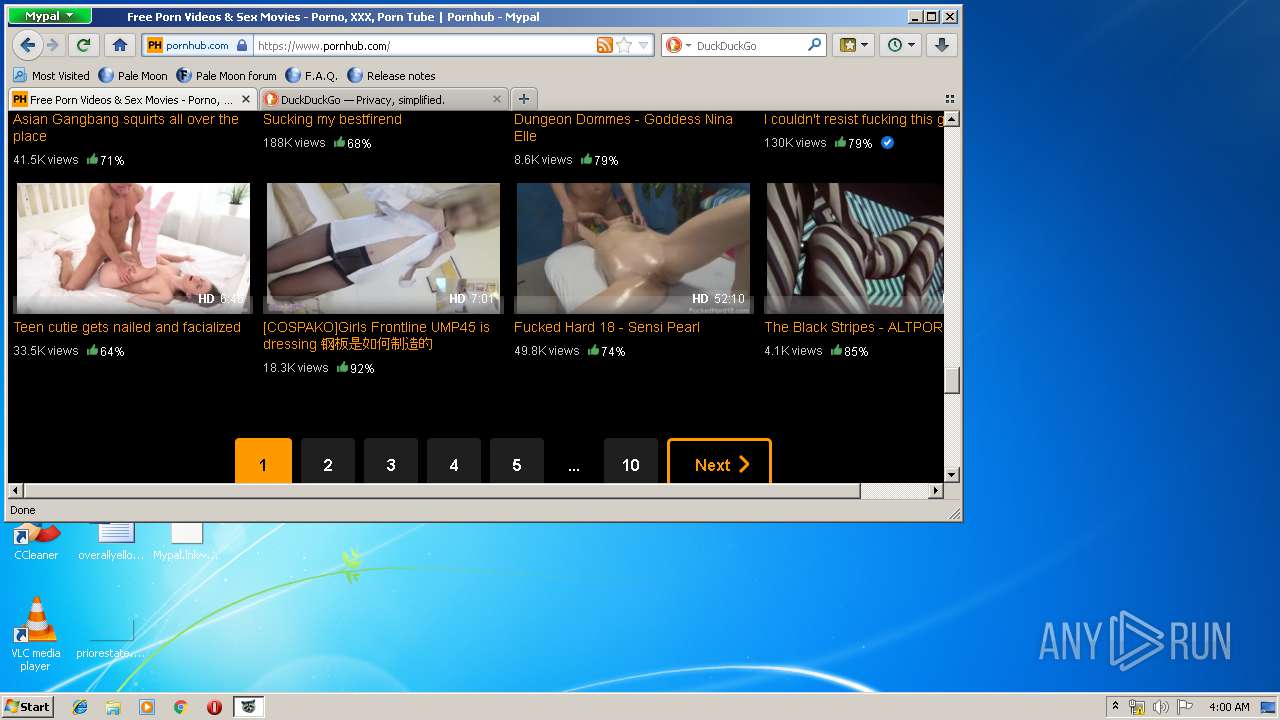1280x720 pixels.
Task: Select the Mypal.lnk desktop shortcut
Action: pyautogui.click(x=186, y=542)
